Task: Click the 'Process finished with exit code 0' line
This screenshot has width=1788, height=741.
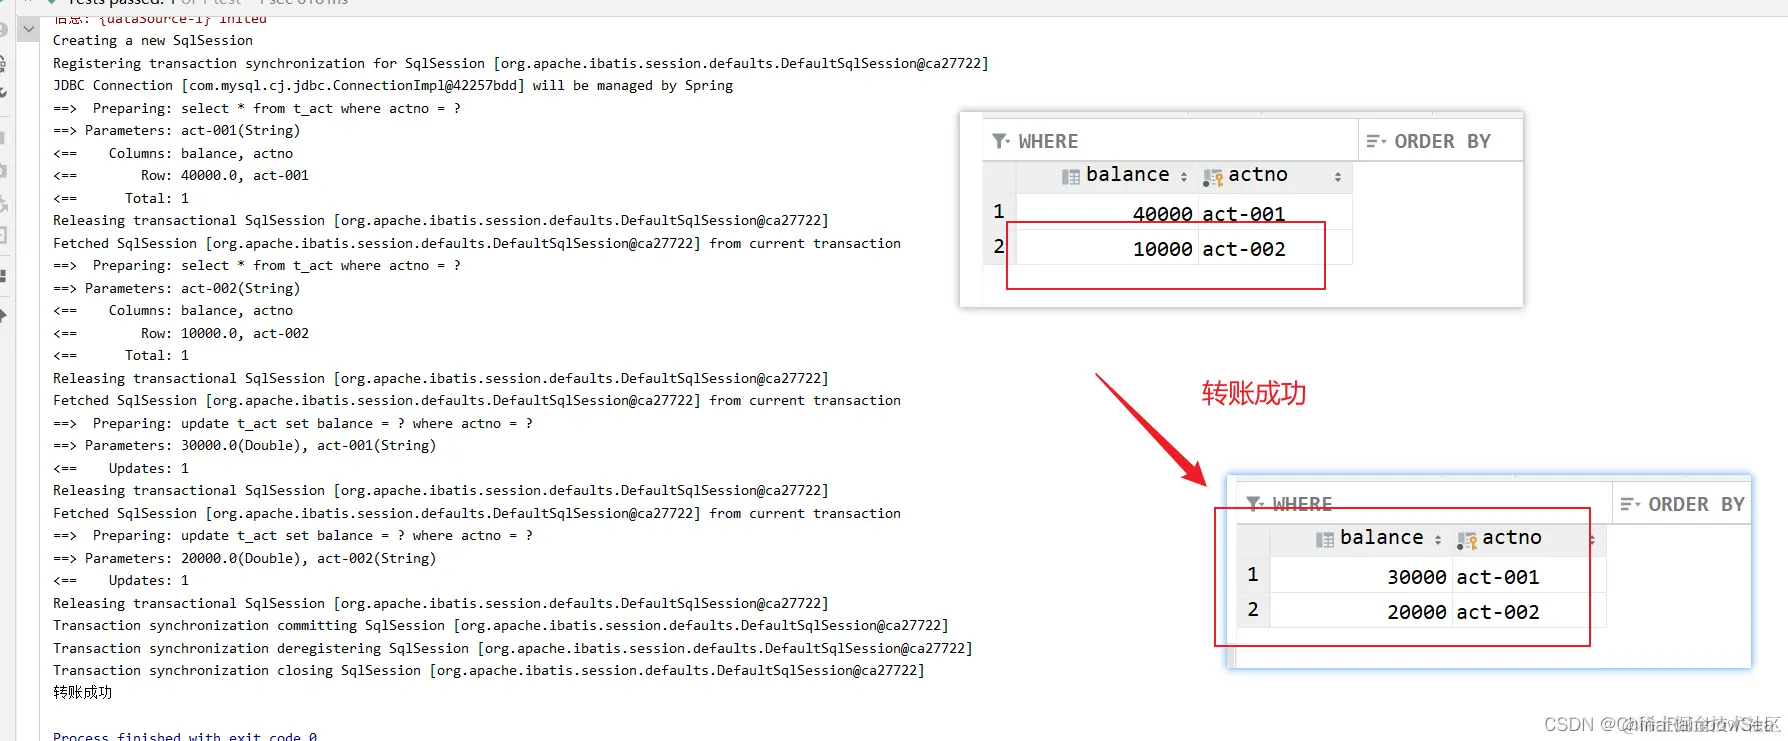Action: [185, 735]
